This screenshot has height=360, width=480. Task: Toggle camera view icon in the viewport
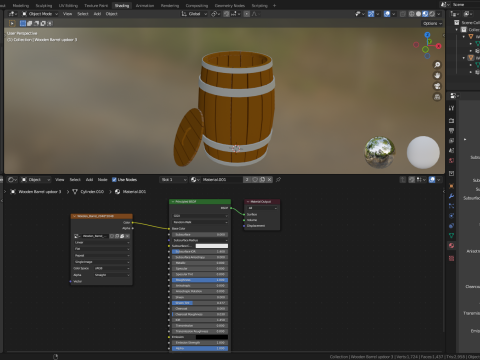pos(437,86)
